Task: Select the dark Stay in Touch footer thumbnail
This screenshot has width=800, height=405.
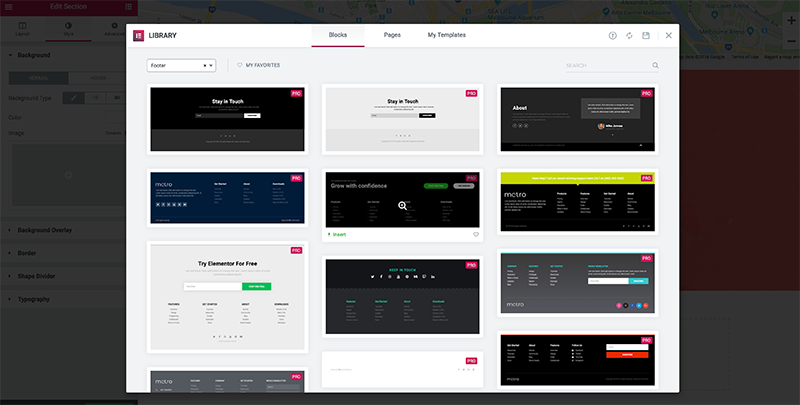Action: tap(225, 119)
